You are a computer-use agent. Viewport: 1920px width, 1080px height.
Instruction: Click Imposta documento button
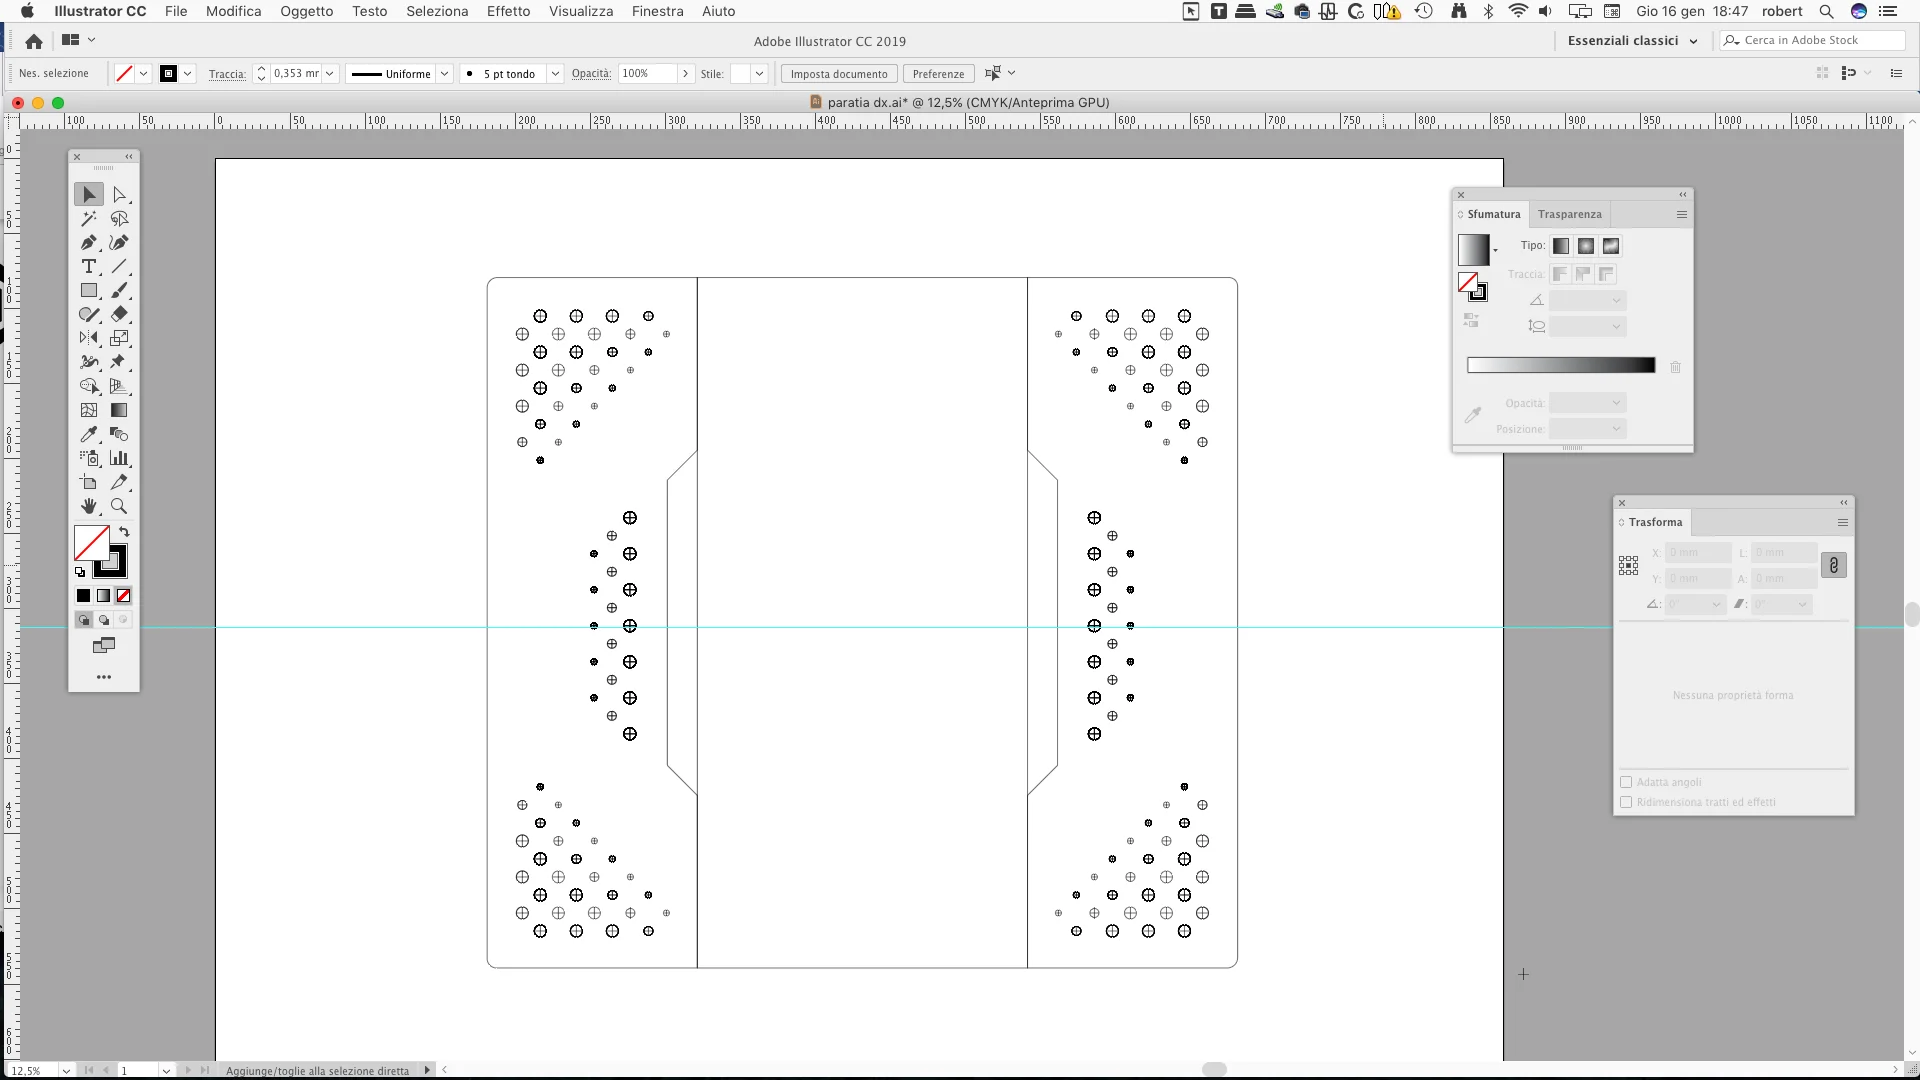click(839, 74)
